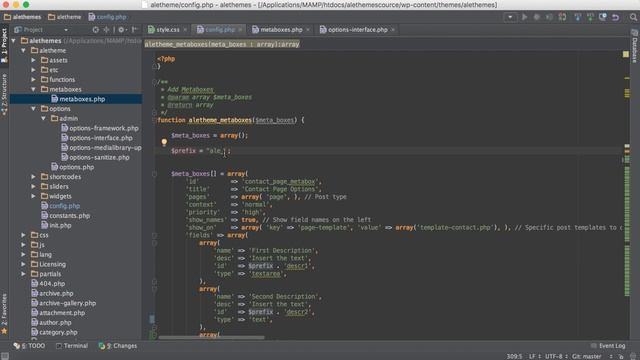This screenshot has width=640, height=360.
Task: Close the style.css tab
Action: click(x=185, y=30)
